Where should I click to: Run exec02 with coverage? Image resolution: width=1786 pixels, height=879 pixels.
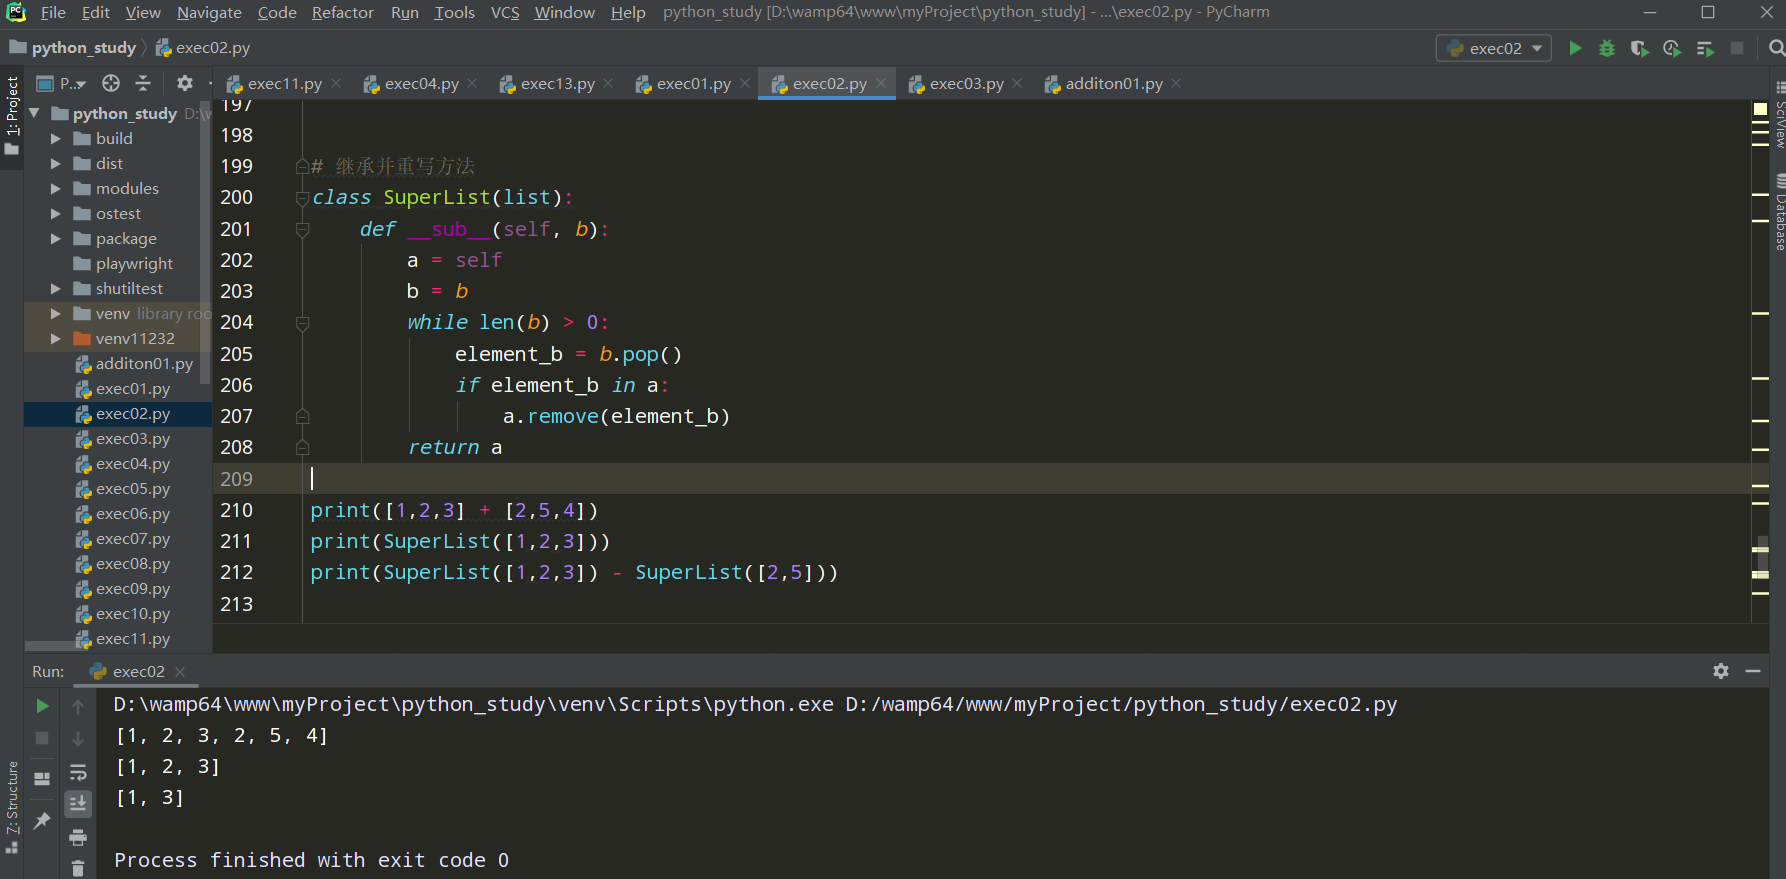[x=1639, y=48]
